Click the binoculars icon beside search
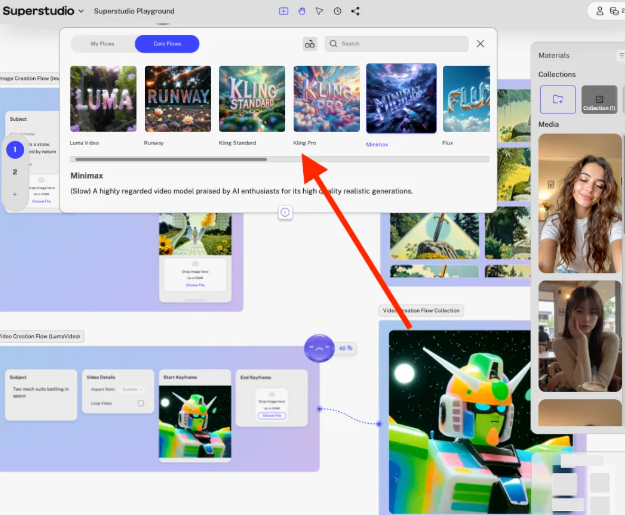This screenshot has height=515, width=625. tap(310, 44)
